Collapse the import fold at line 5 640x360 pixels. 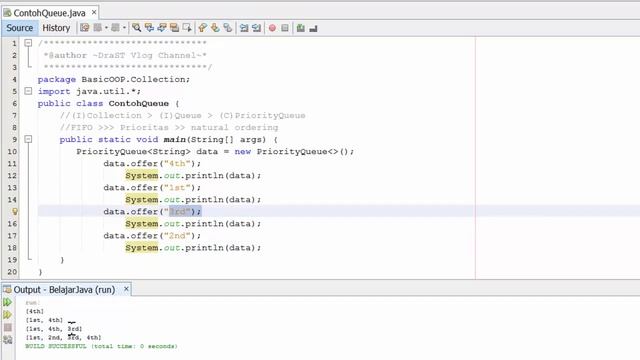click(x=28, y=91)
